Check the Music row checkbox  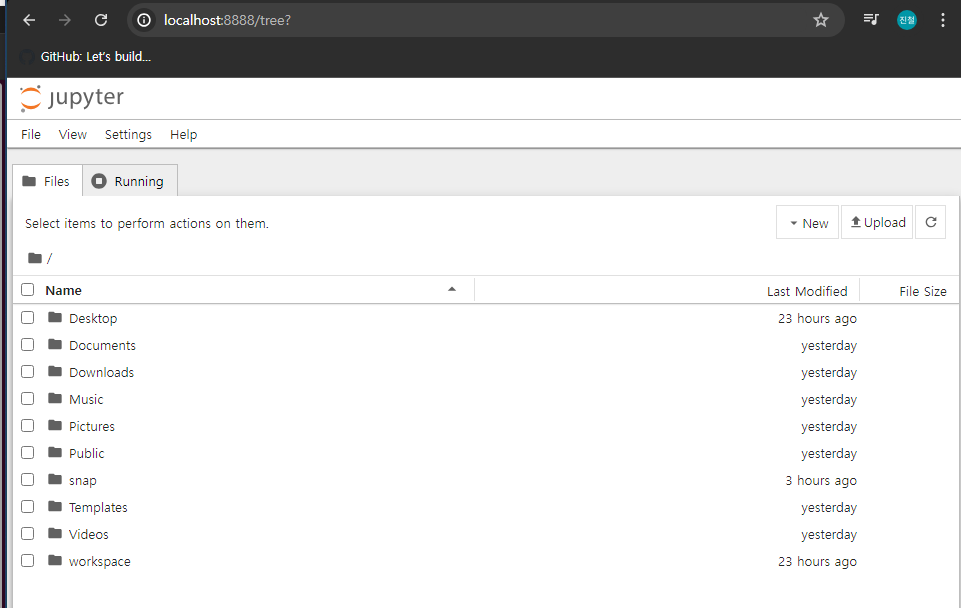pos(28,398)
